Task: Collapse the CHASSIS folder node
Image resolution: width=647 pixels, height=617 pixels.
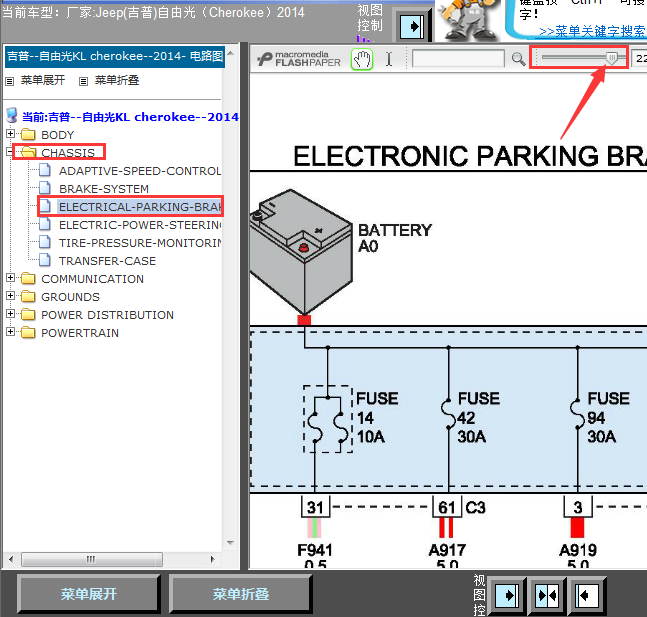Action: click(10, 152)
